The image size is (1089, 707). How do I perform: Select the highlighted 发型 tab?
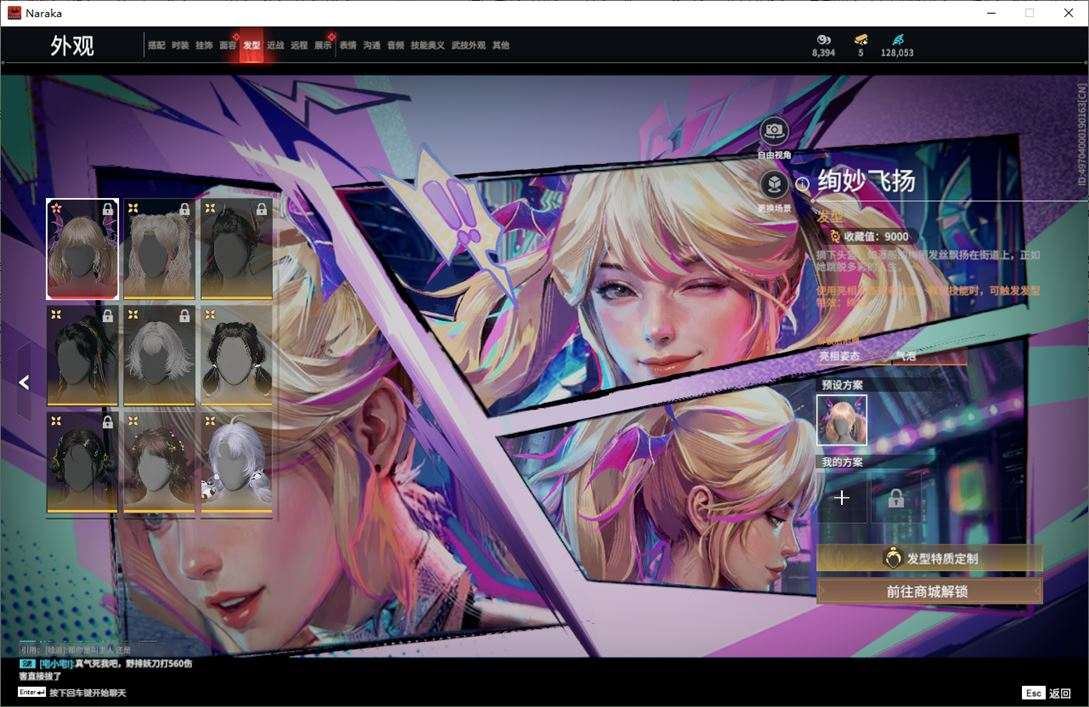pos(251,45)
